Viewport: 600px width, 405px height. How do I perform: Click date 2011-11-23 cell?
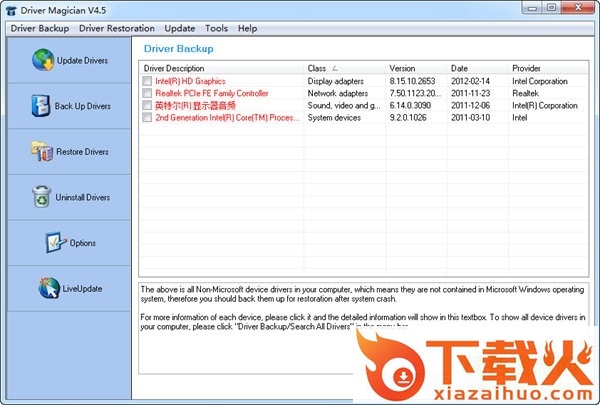[470, 93]
